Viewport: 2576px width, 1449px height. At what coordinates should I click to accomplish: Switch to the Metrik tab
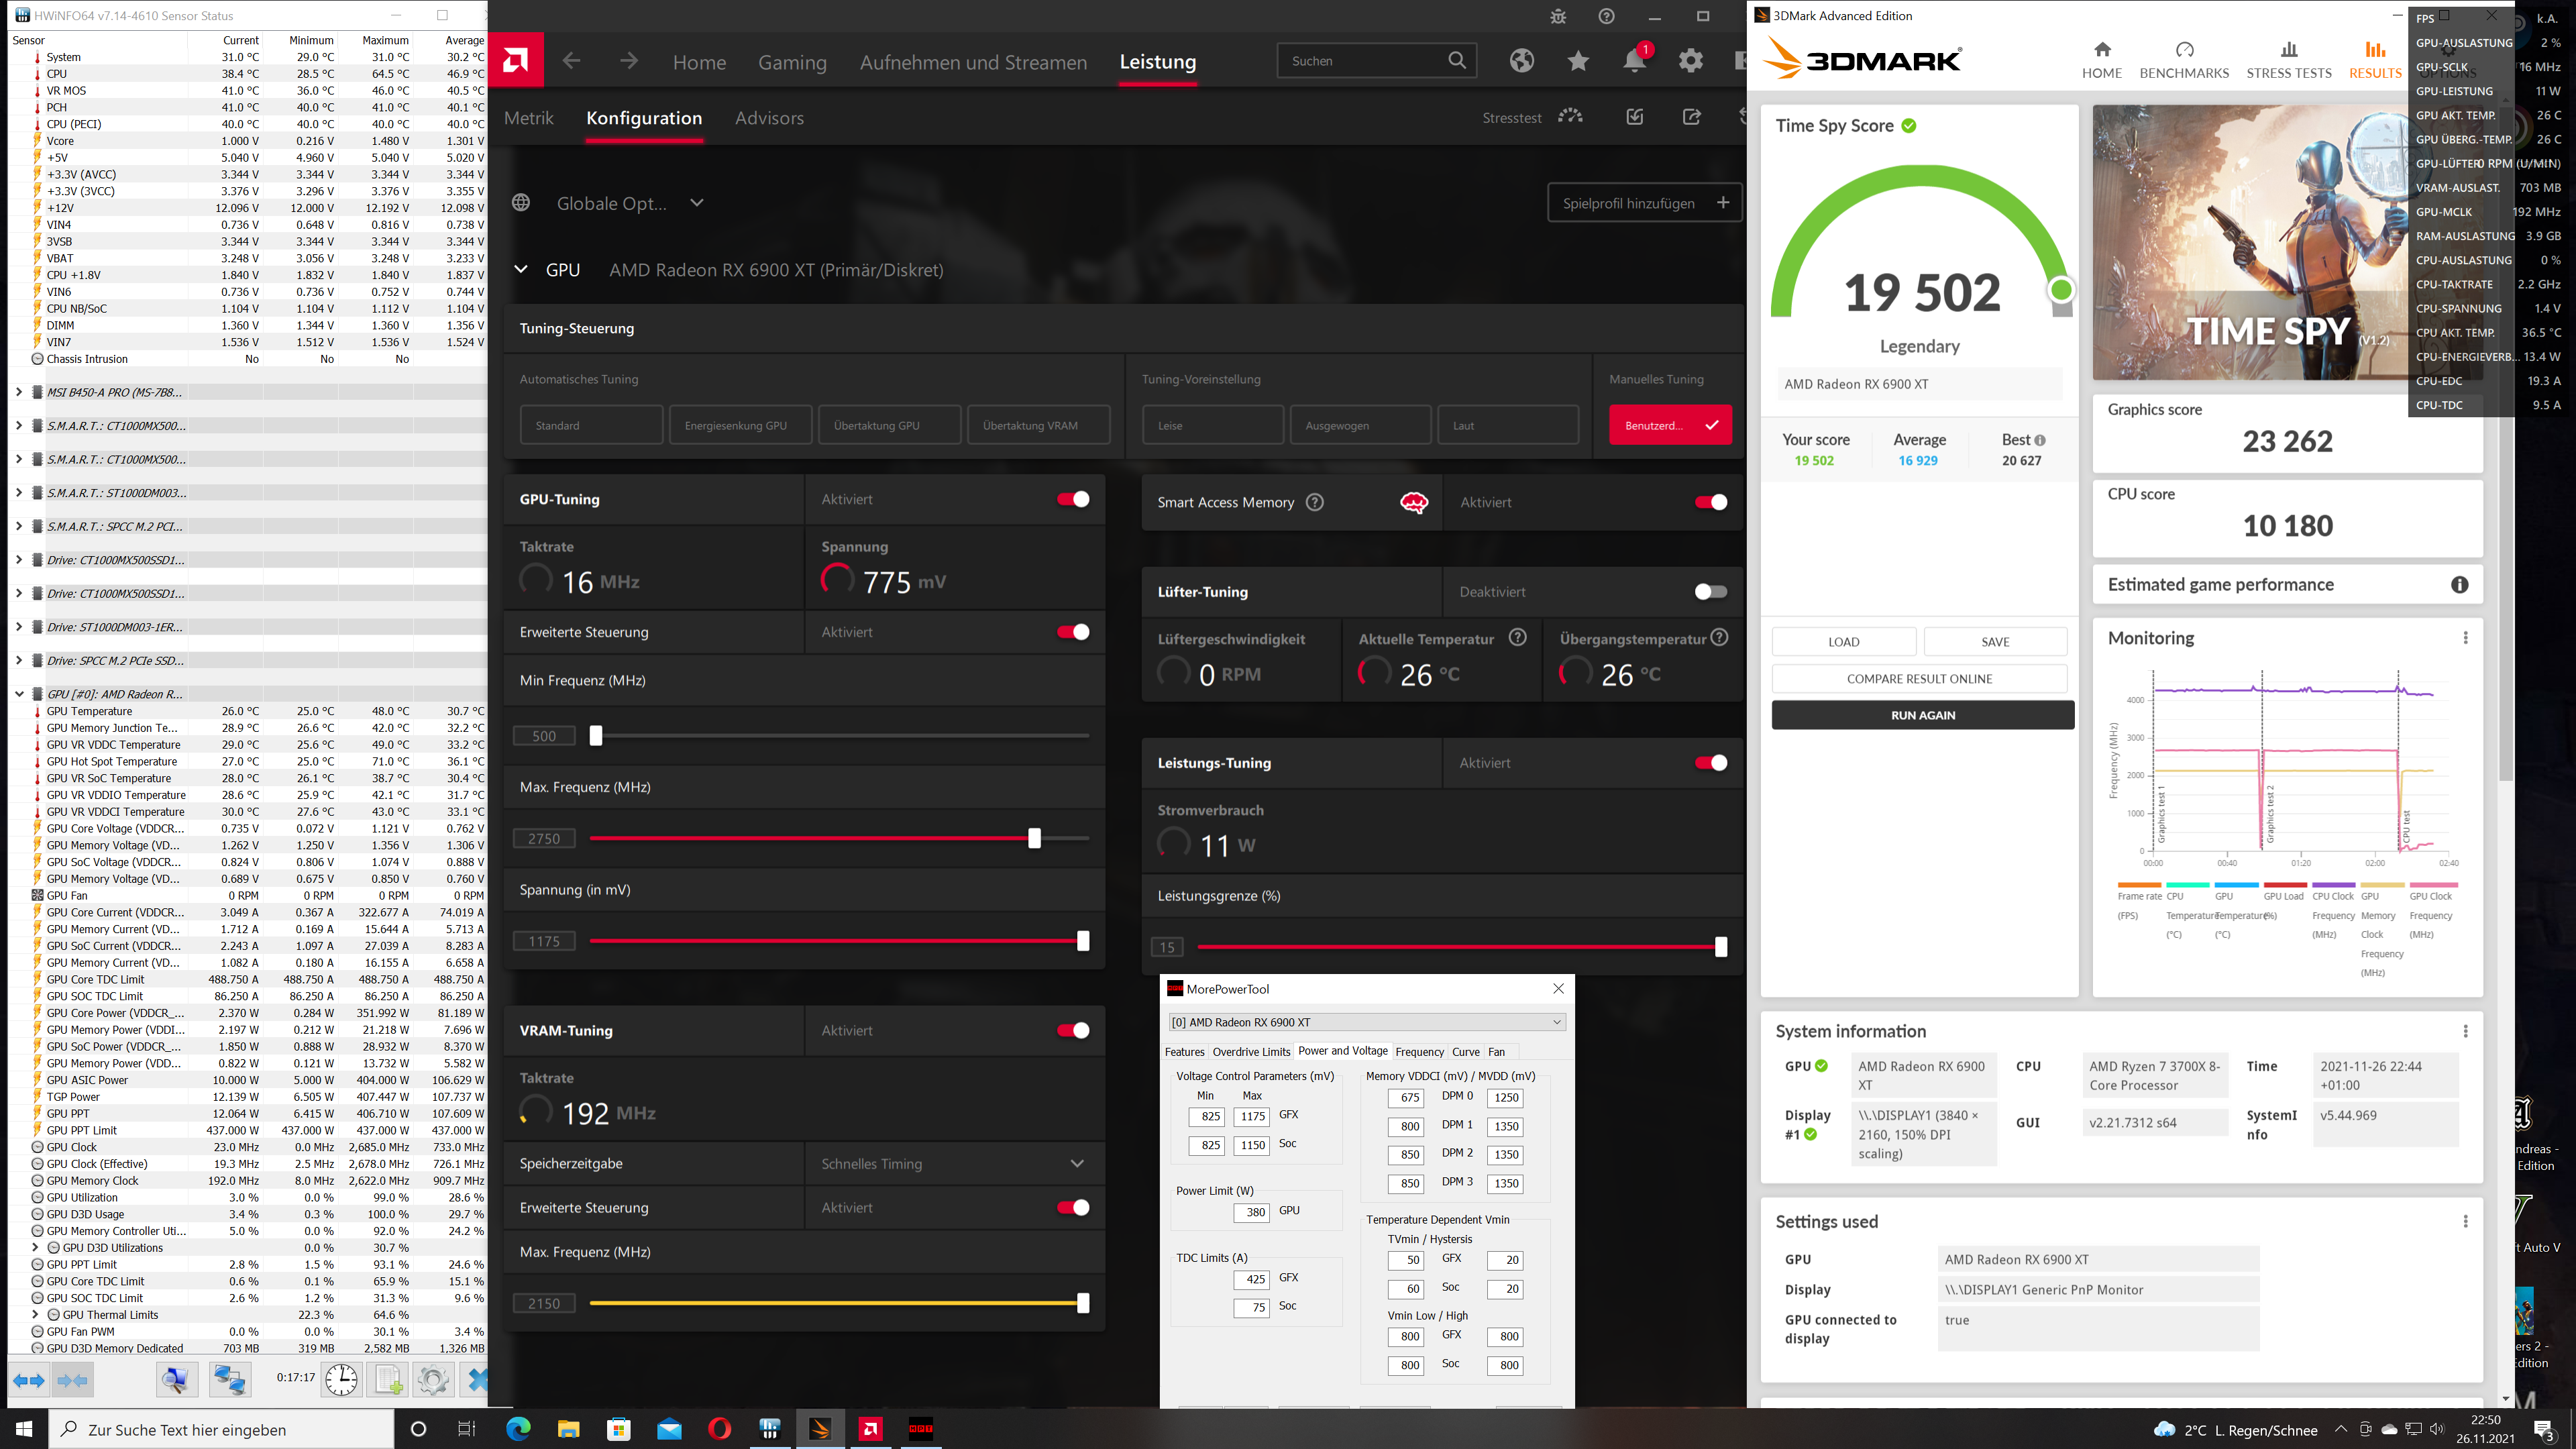click(528, 118)
